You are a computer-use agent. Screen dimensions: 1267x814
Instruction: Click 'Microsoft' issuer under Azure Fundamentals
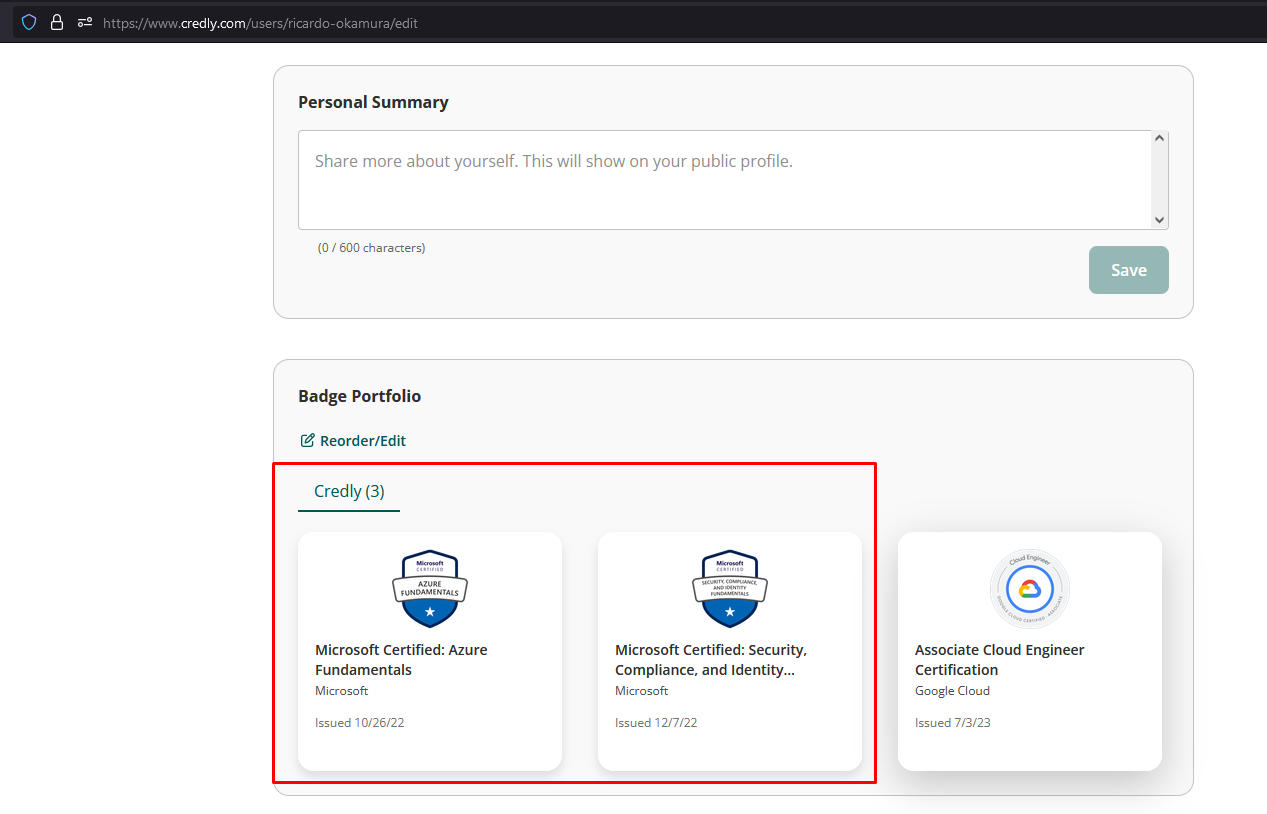342,691
